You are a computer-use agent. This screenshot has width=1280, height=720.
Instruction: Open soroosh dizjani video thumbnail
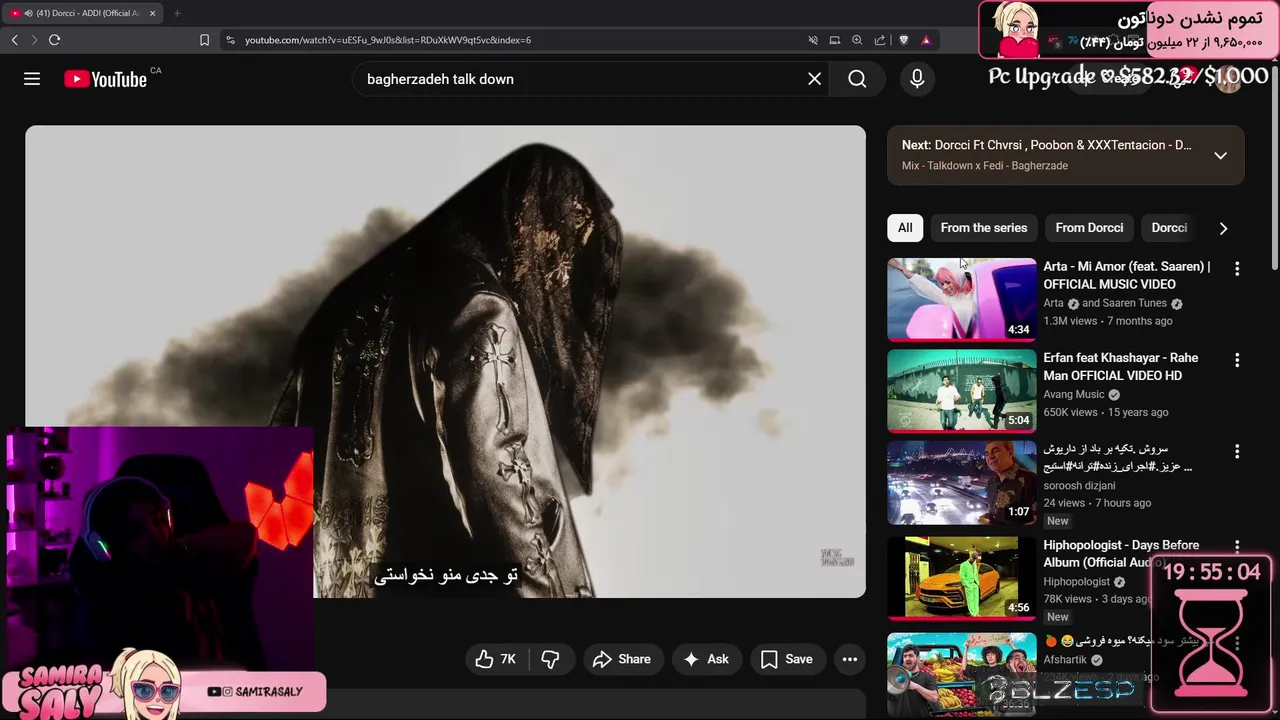(962, 483)
